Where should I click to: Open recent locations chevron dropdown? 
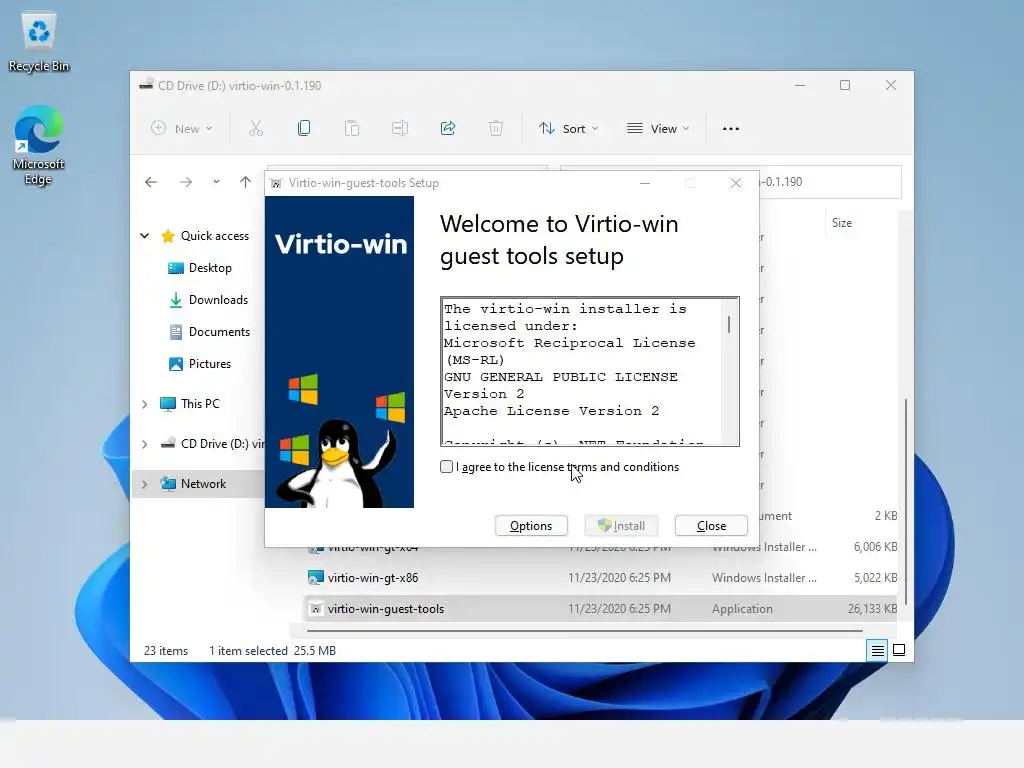216,182
